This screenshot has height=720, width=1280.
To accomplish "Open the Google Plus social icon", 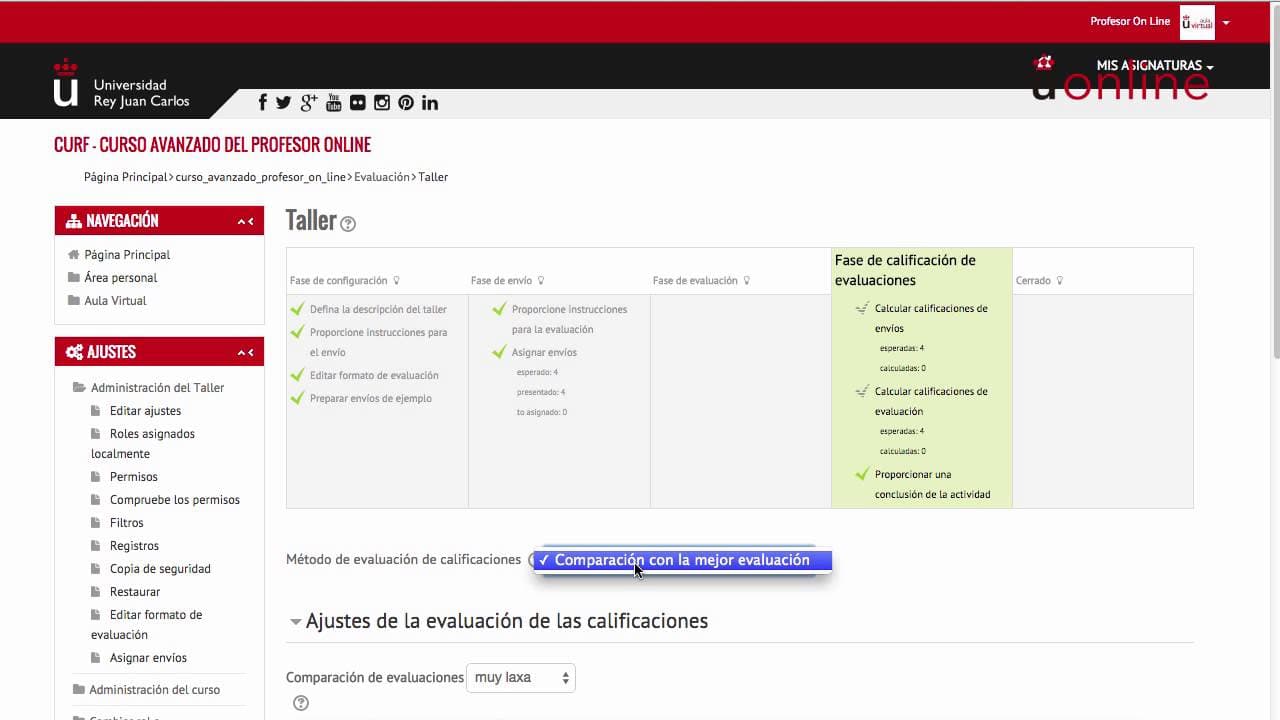I will [x=309, y=102].
